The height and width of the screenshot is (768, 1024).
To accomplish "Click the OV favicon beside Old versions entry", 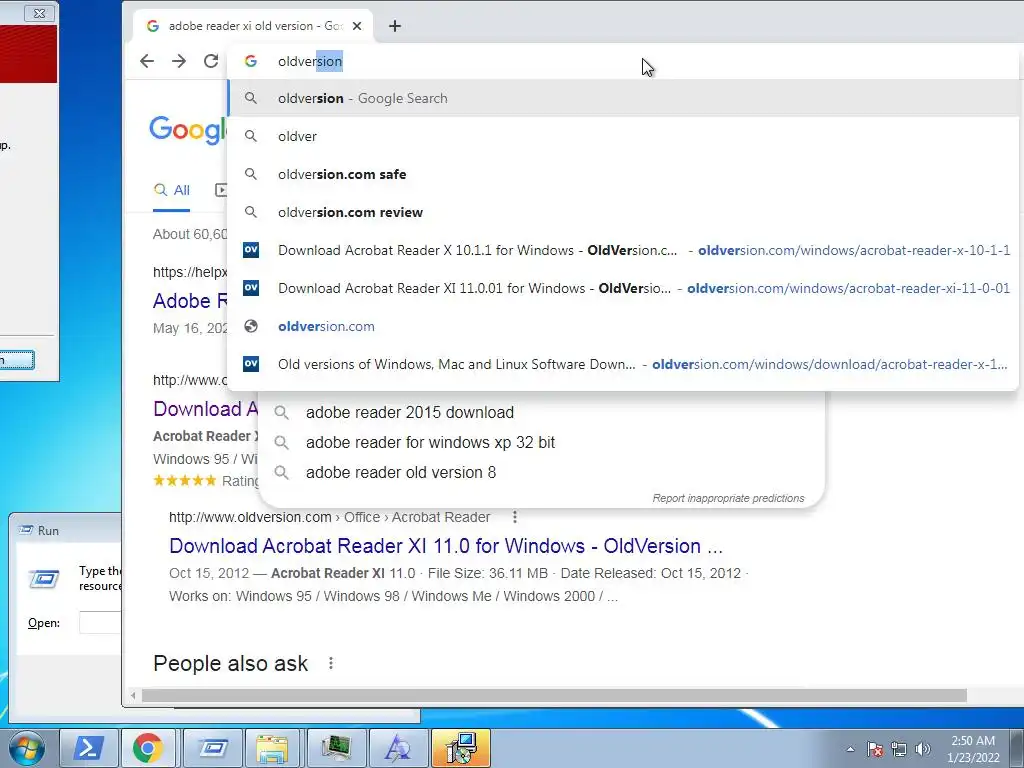I will pyautogui.click(x=251, y=364).
